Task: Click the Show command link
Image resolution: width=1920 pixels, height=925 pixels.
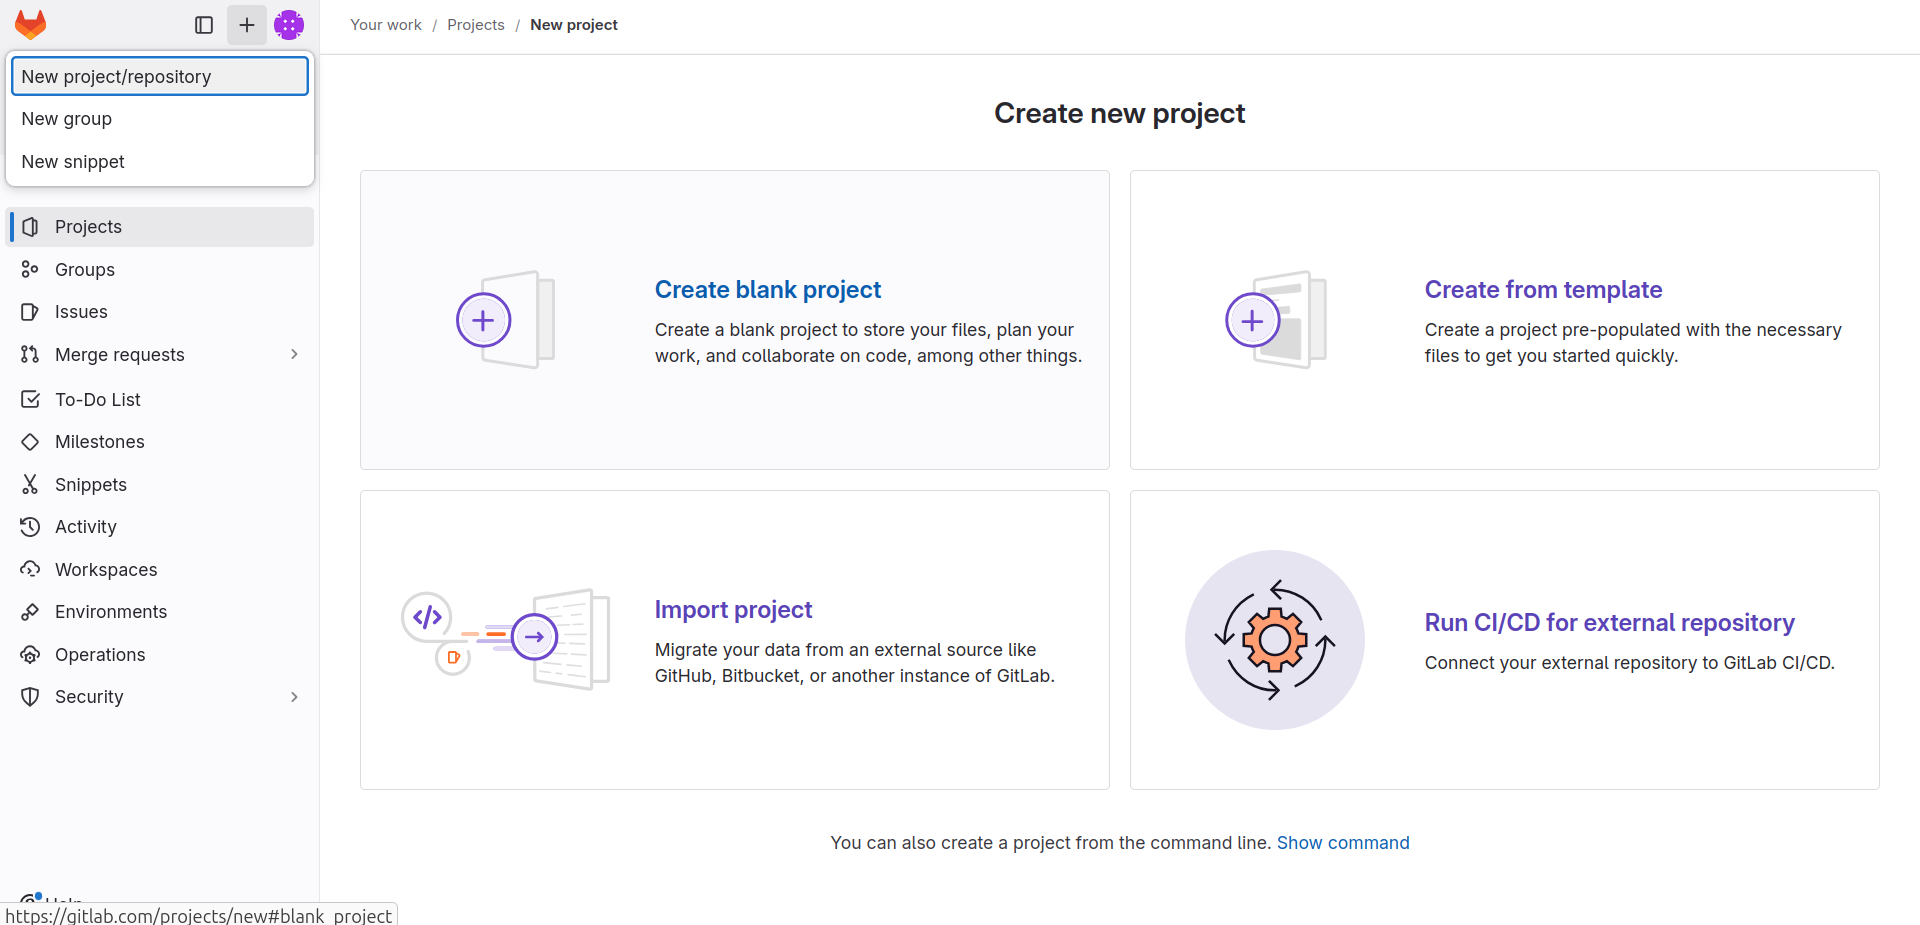Action: tap(1343, 842)
